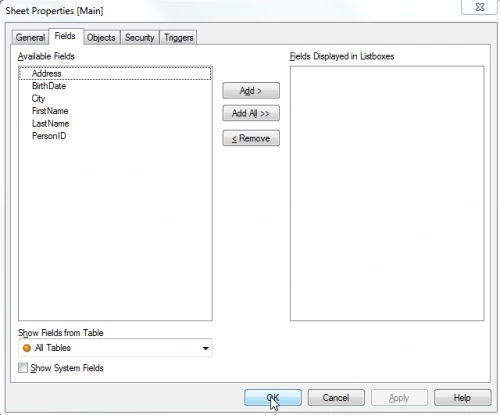Viewport: 500px width, 415px height.
Task: Open the Objects tab
Action: pyautogui.click(x=101, y=37)
